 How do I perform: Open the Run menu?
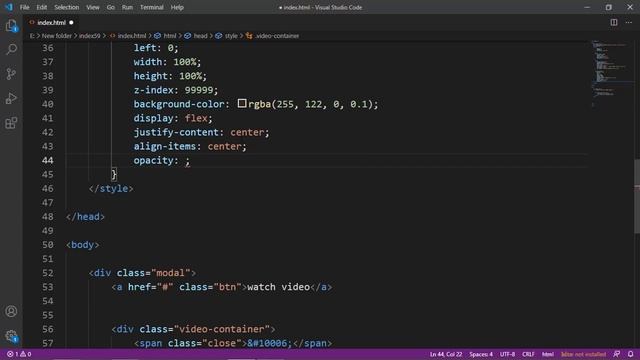click(x=127, y=7)
